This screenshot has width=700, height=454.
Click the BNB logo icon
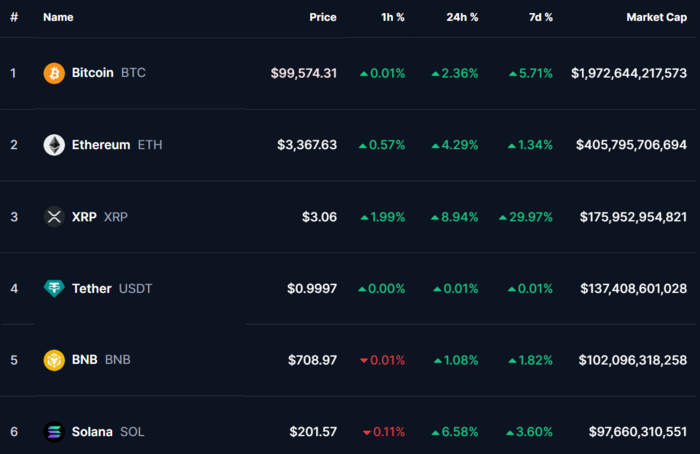tap(54, 360)
